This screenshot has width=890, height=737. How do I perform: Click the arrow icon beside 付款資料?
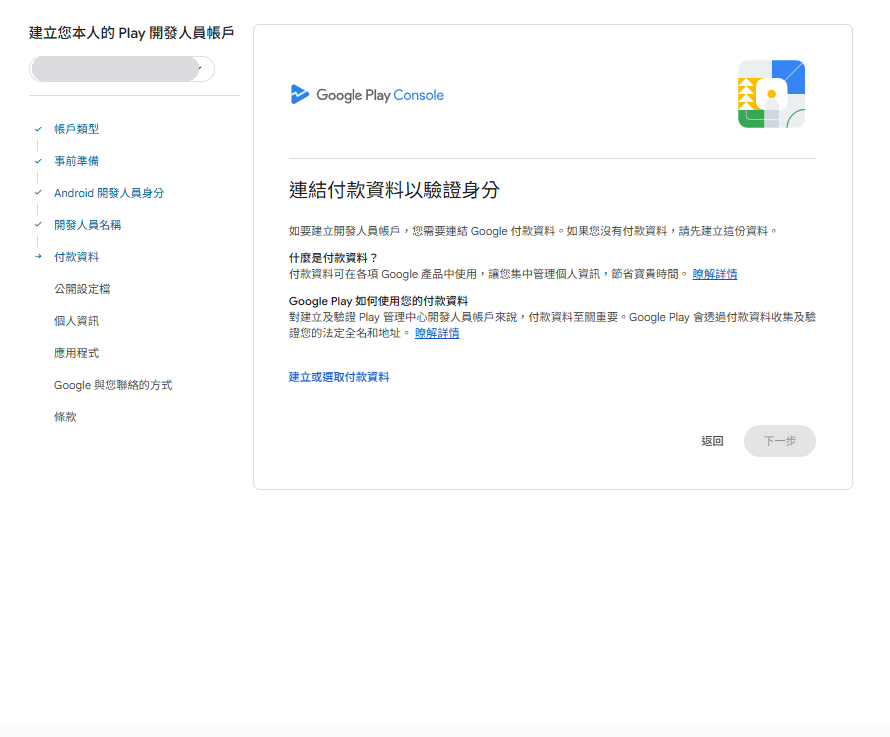click(x=38, y=257)
